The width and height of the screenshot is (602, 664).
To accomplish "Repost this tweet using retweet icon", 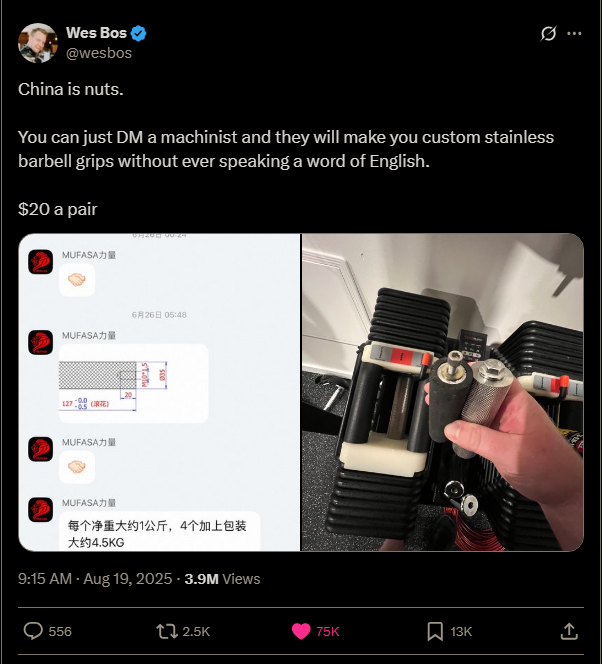I will [167, 631].
